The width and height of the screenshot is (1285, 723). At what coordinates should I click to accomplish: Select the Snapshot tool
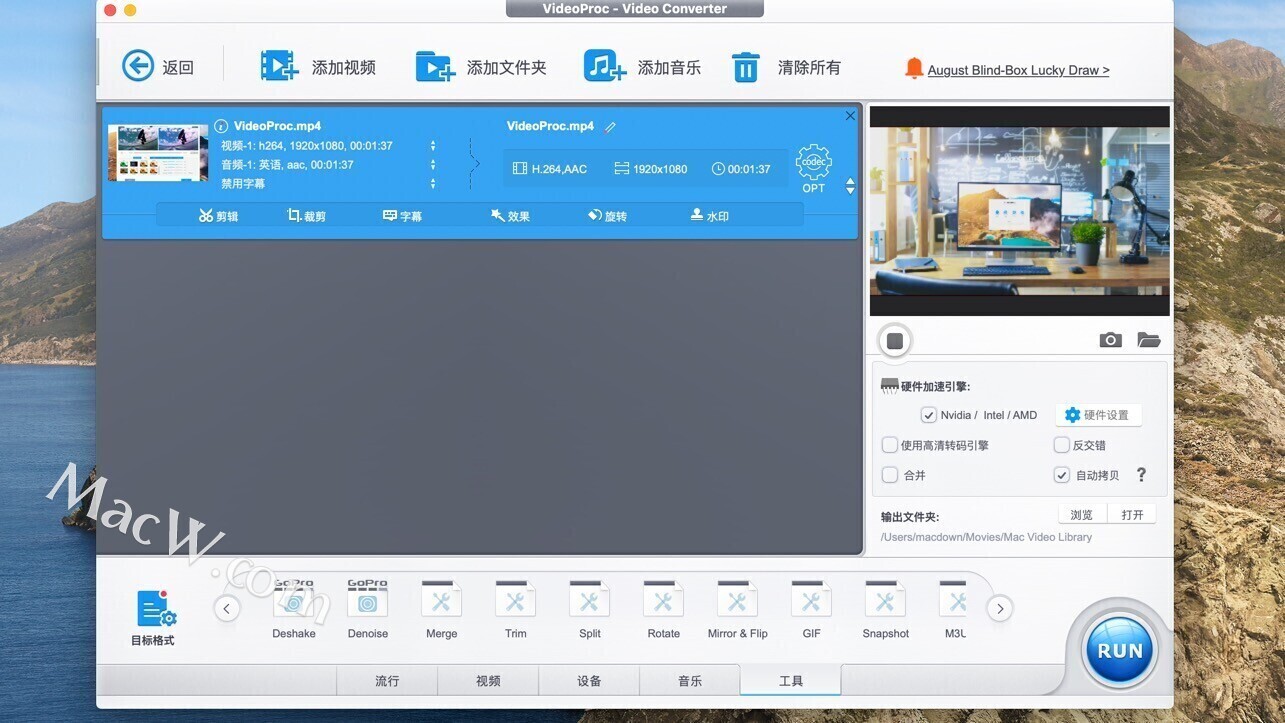pyautogui.click(x=885, y=610)
